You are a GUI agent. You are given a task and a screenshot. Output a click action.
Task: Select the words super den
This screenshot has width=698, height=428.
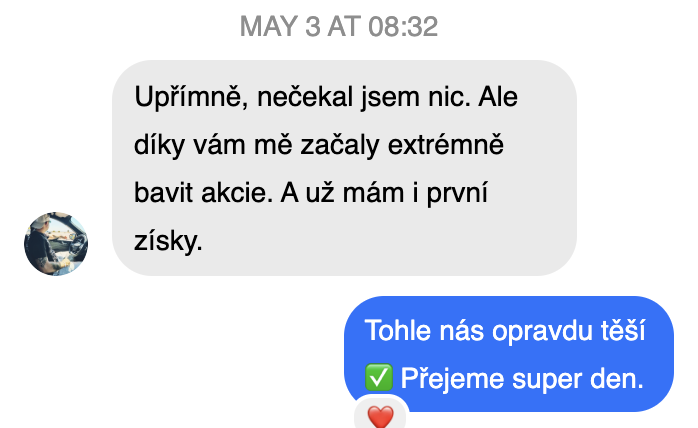pyautogui.click(x=578, y=380)
